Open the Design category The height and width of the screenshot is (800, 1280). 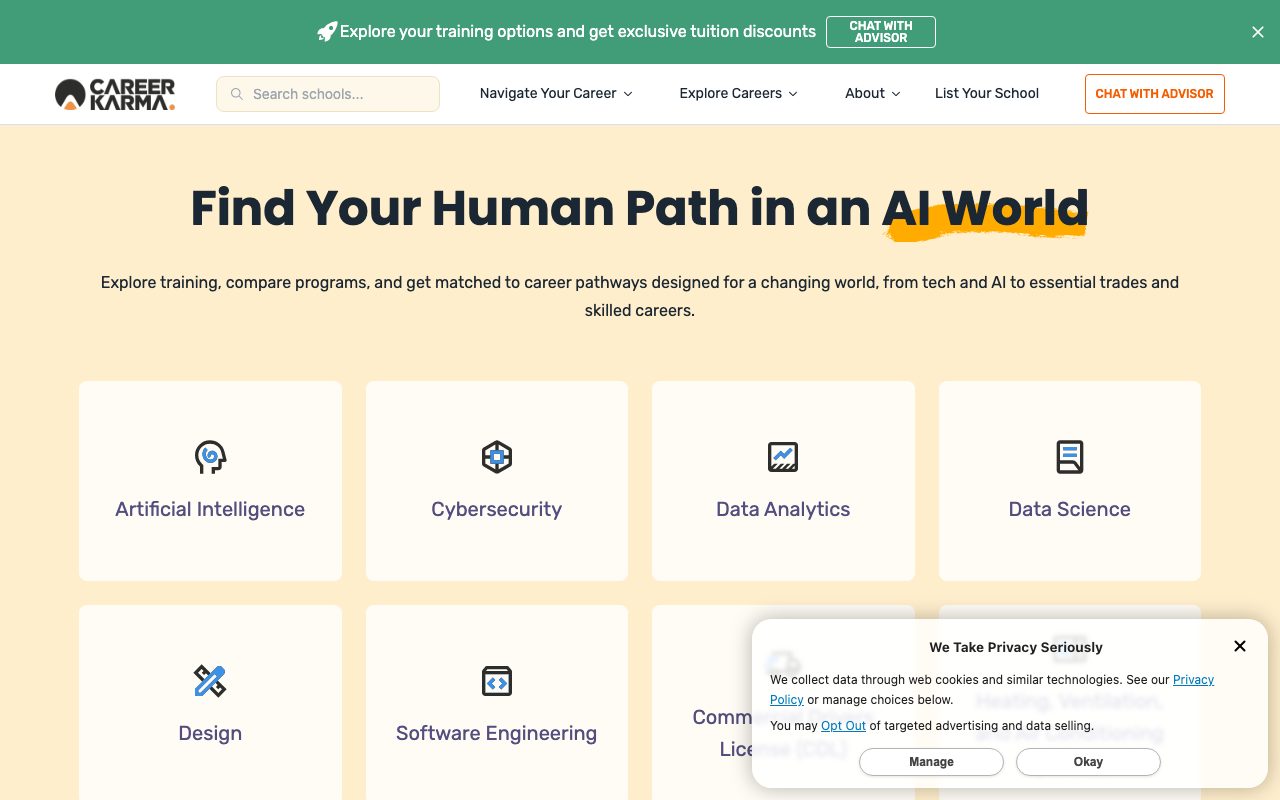click(210, 702)
